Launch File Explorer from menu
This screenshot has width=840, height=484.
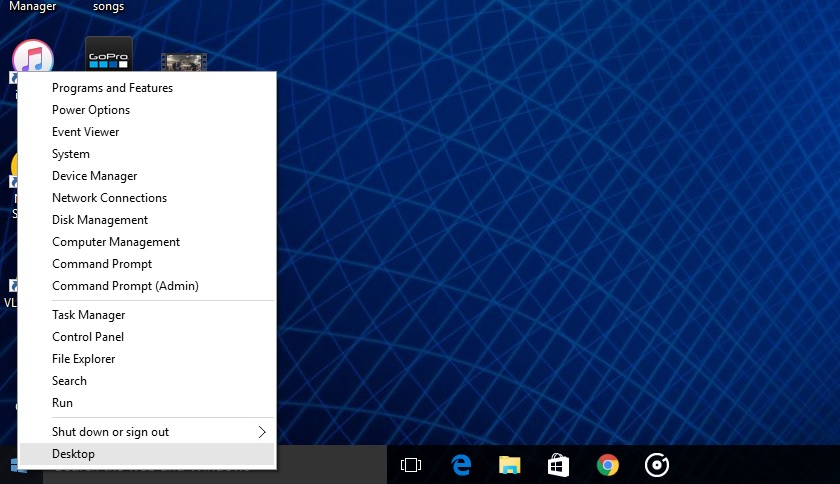147,359
